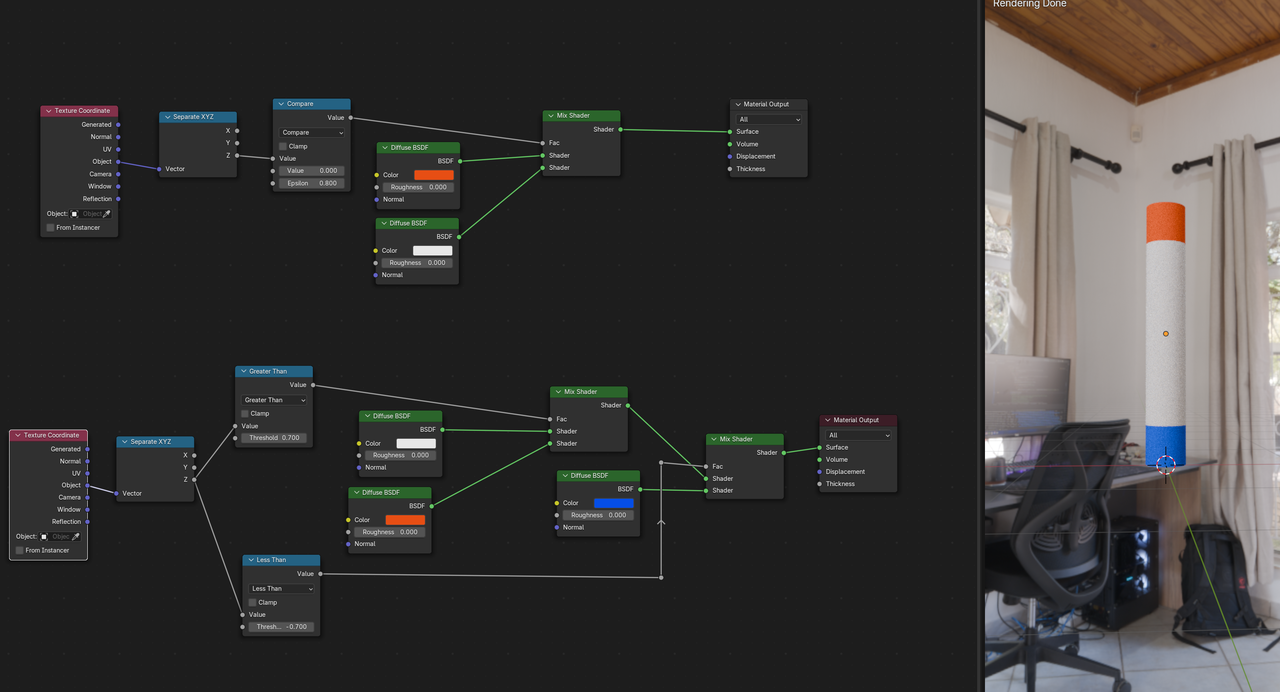Open the blue Diffuse BSDF color swatch
1280x692 pixels.
pyautogui.click(x=613, y=503)
